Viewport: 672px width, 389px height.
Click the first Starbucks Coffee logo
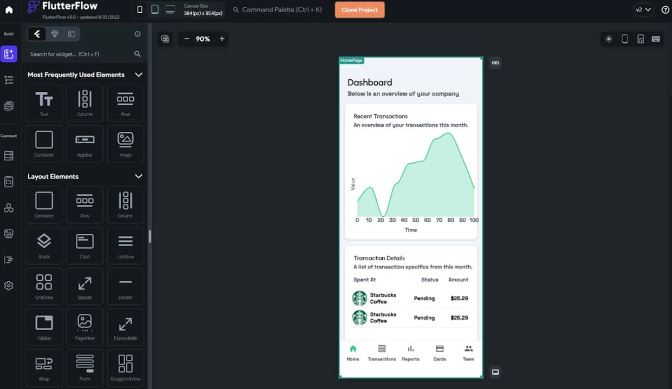[x=360, y=298]
